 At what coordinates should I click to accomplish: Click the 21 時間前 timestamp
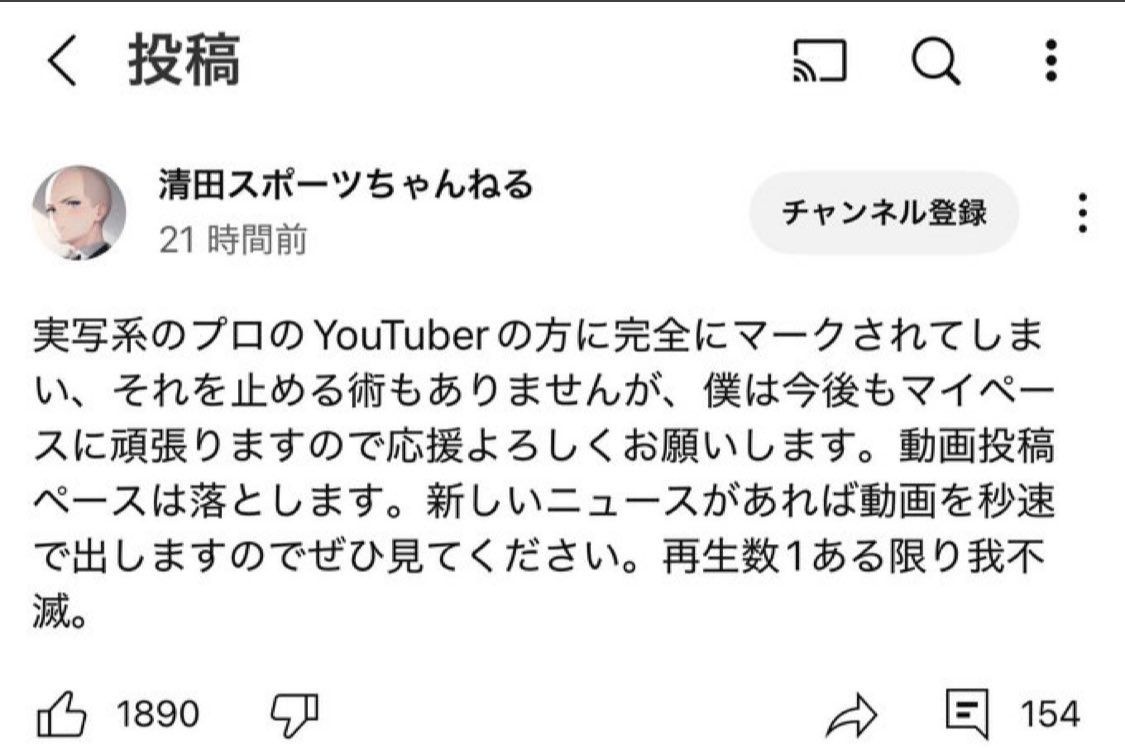(233, 241)
